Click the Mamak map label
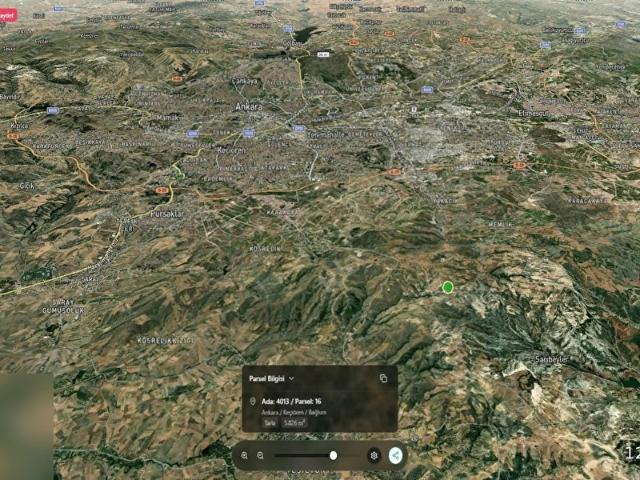 [167, 118]
